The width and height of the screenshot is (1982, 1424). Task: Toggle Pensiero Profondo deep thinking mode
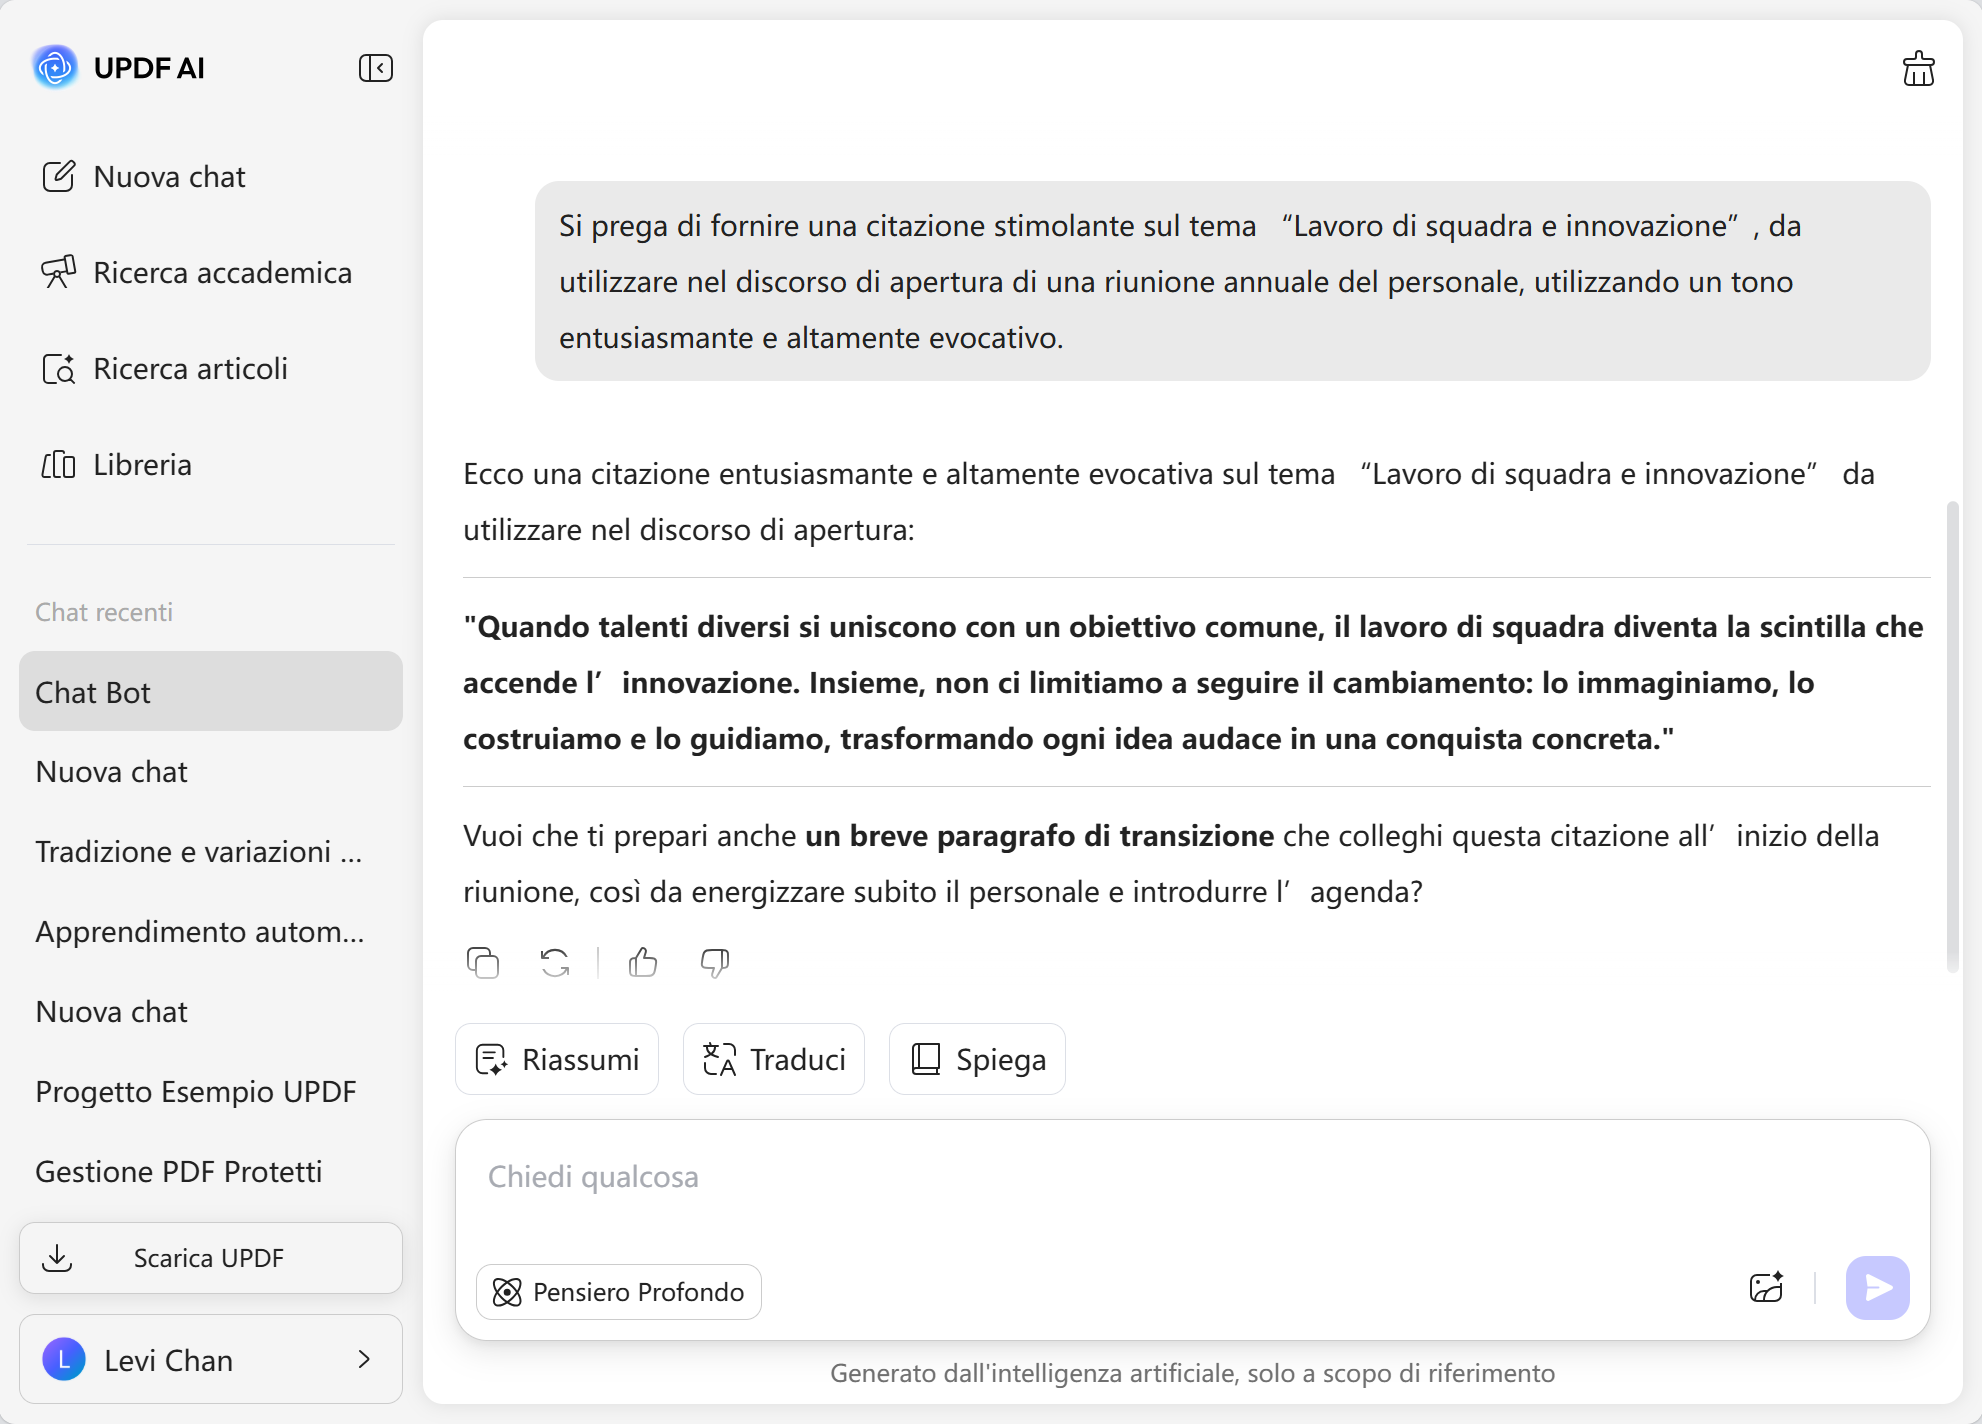[x=619, y=1292]
